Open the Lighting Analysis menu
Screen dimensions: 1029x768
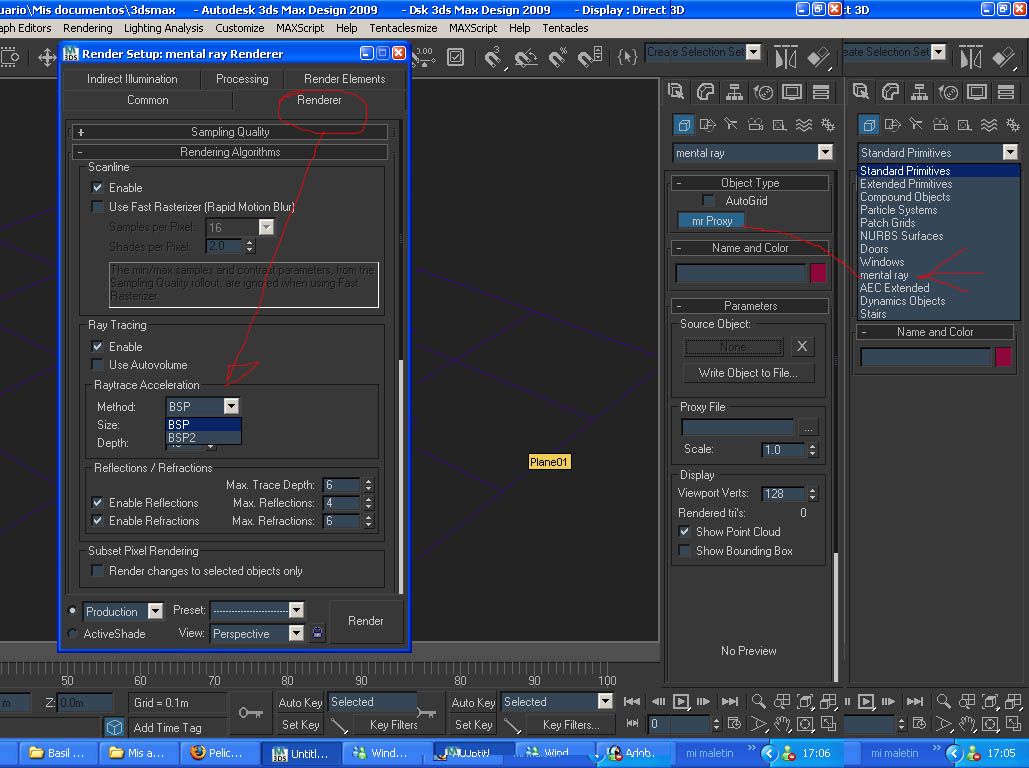[163, 28]
